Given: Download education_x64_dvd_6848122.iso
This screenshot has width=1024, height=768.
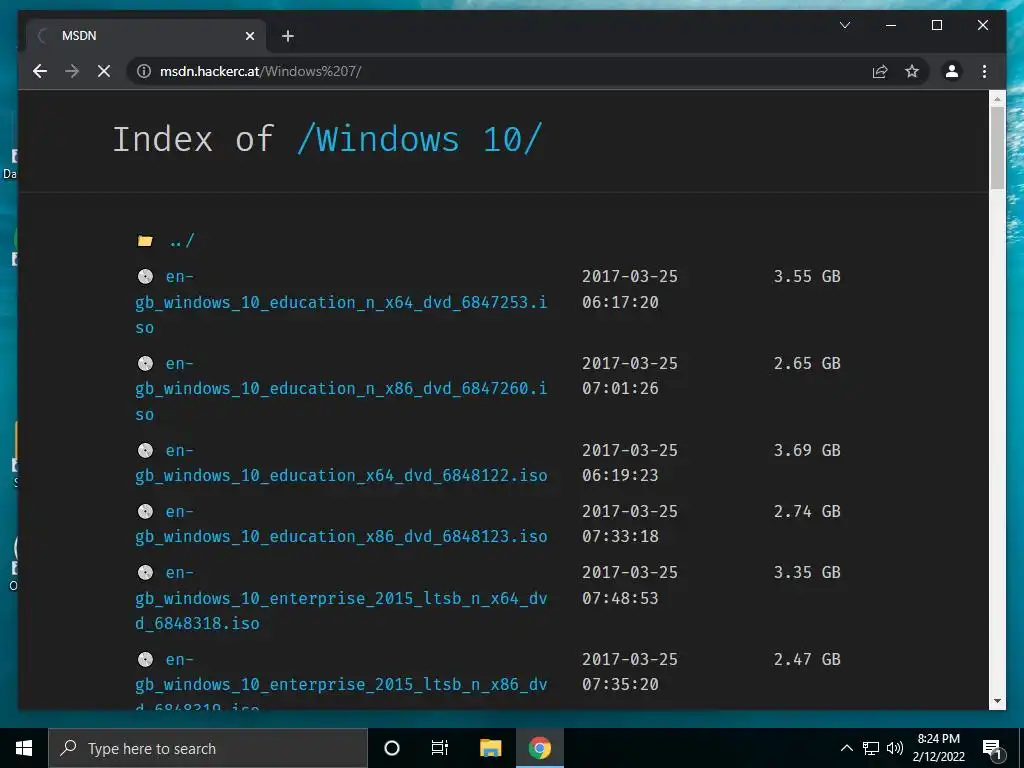Looking at the screenshot, I should (x=341, y=463).
